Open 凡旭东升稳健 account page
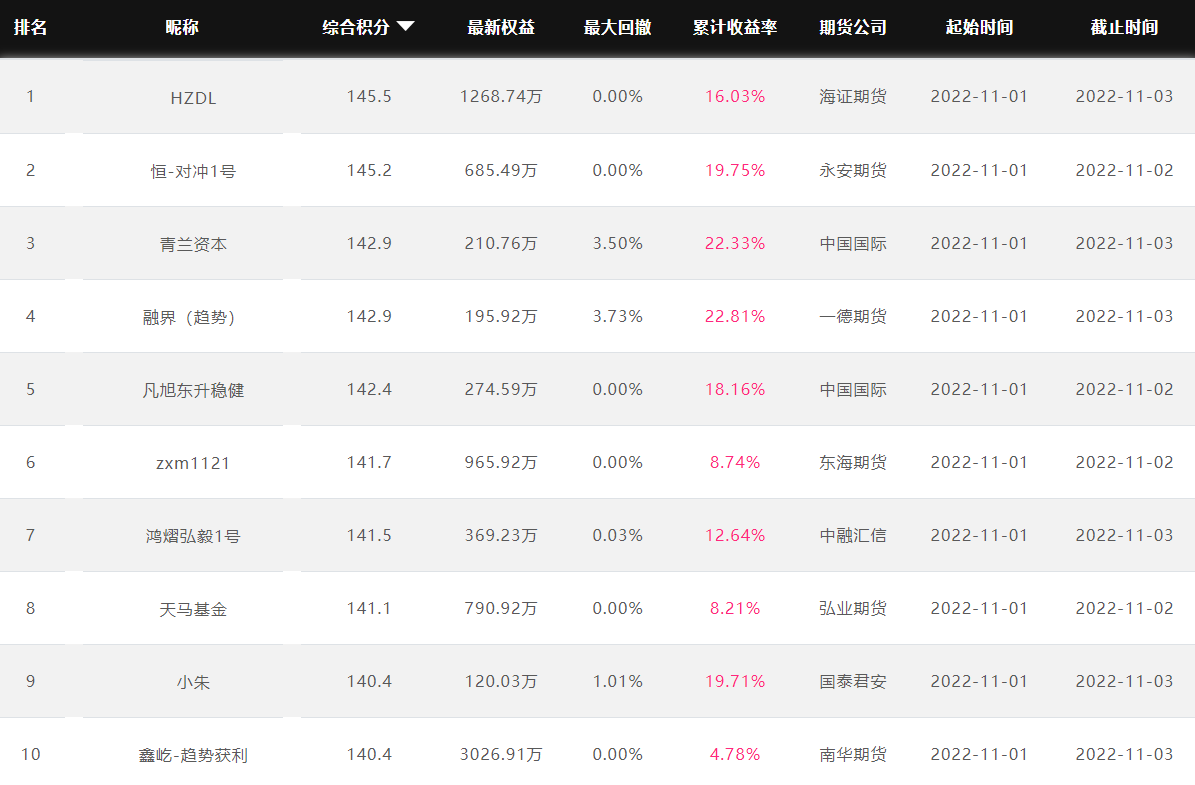The width and height of the screenshot is (1195, 785). coord(193,390)
